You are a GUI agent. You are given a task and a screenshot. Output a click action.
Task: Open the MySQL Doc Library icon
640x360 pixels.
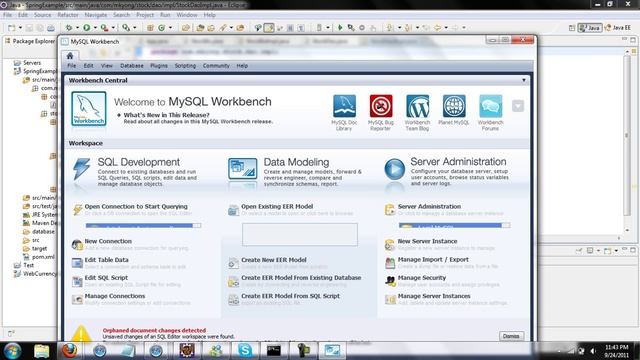[344, 106]
